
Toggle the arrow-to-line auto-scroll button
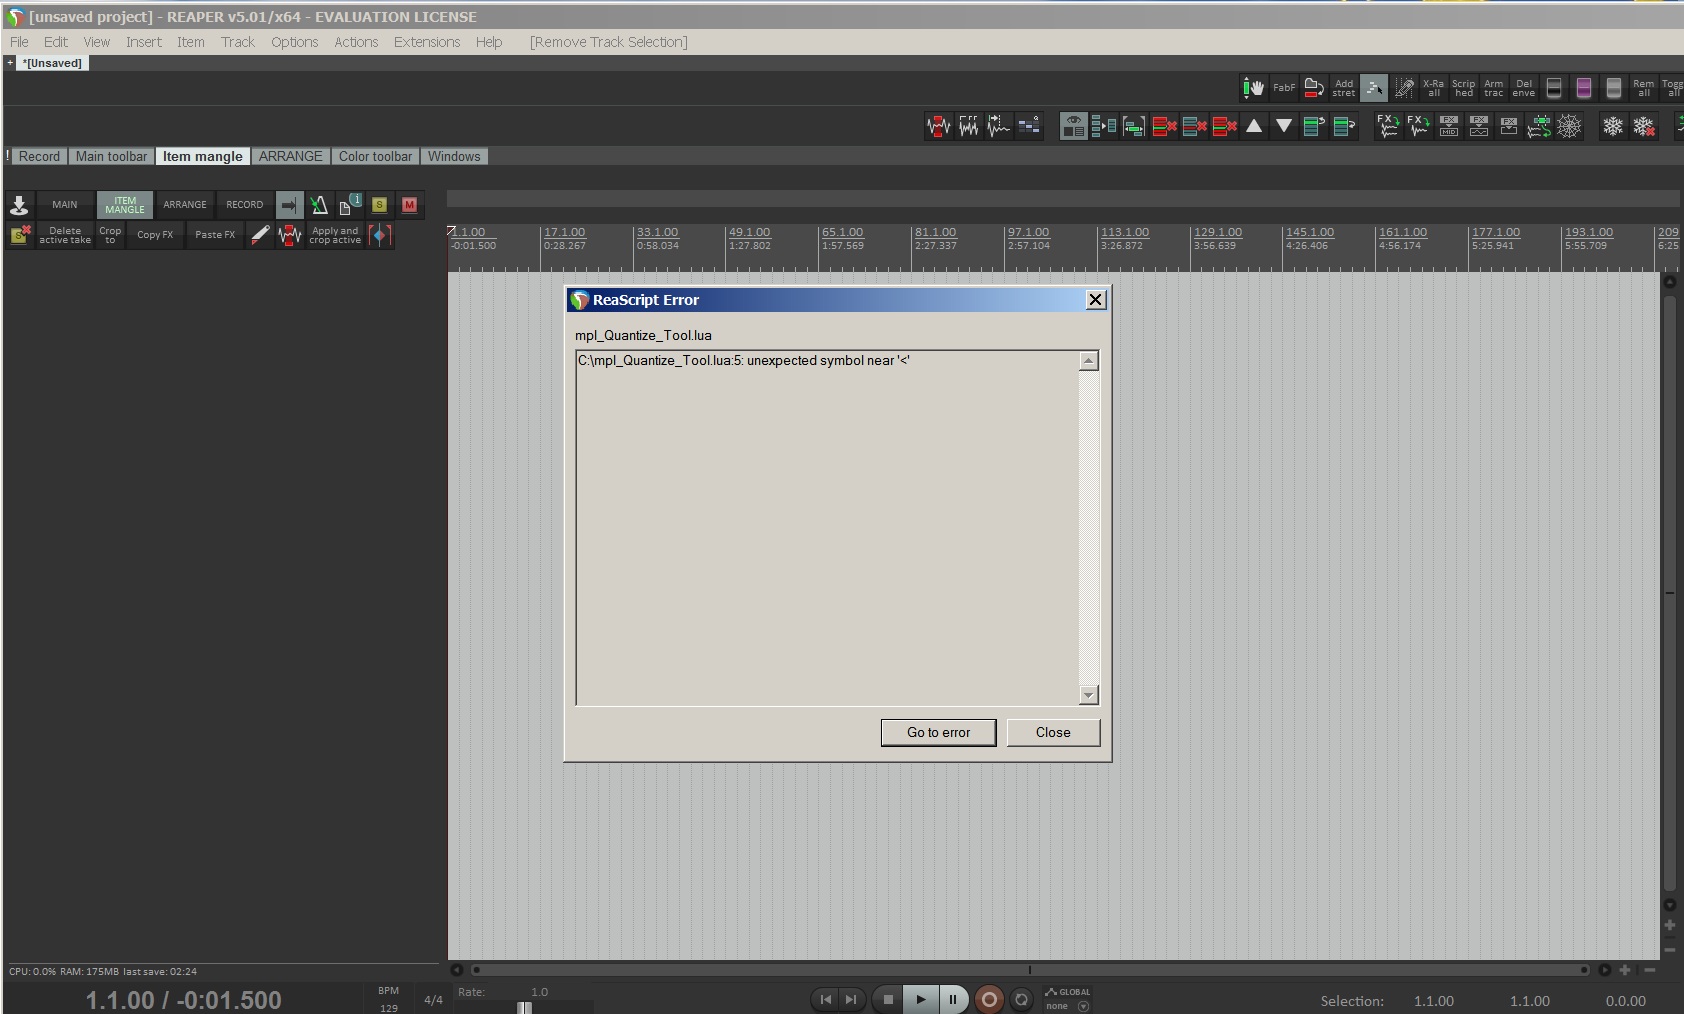[289, 205]
